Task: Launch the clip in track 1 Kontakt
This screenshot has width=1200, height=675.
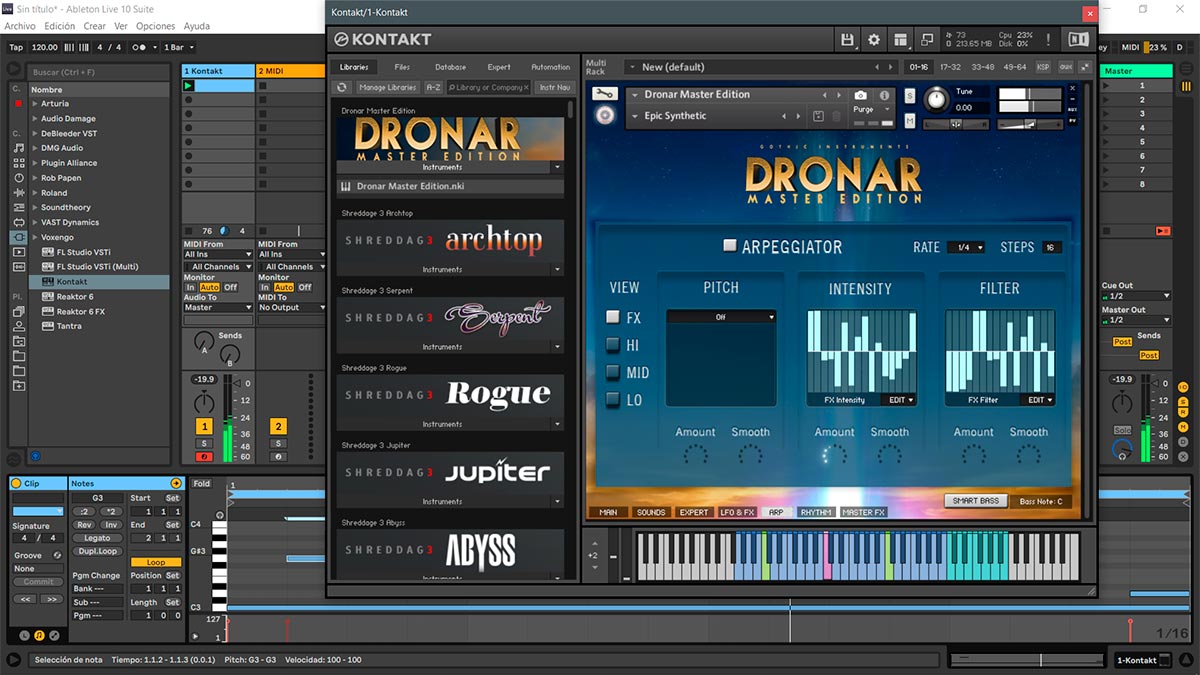Action: coord(188,86)
